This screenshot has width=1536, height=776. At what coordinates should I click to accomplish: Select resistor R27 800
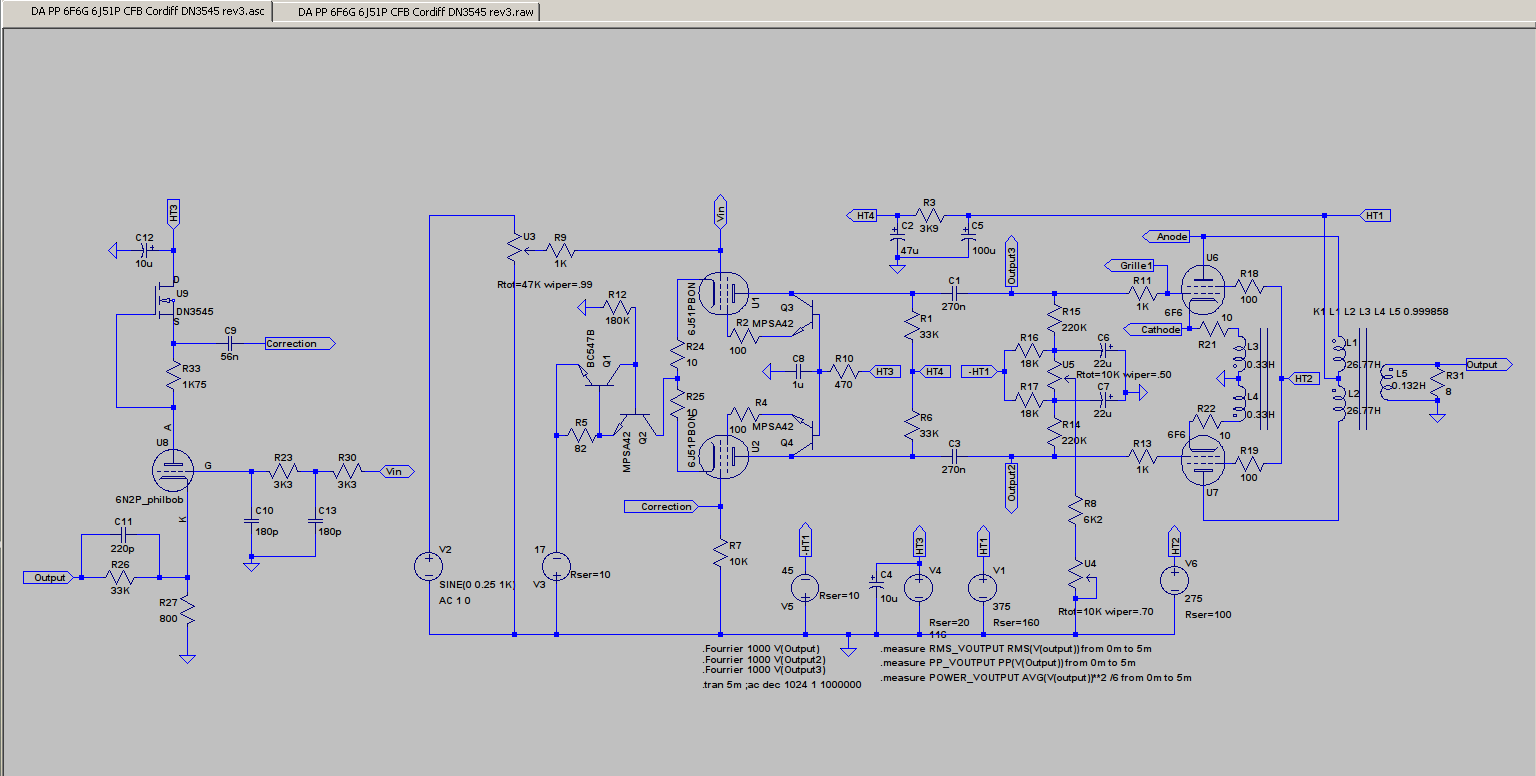pyautogui.click(x=187, y=611)
